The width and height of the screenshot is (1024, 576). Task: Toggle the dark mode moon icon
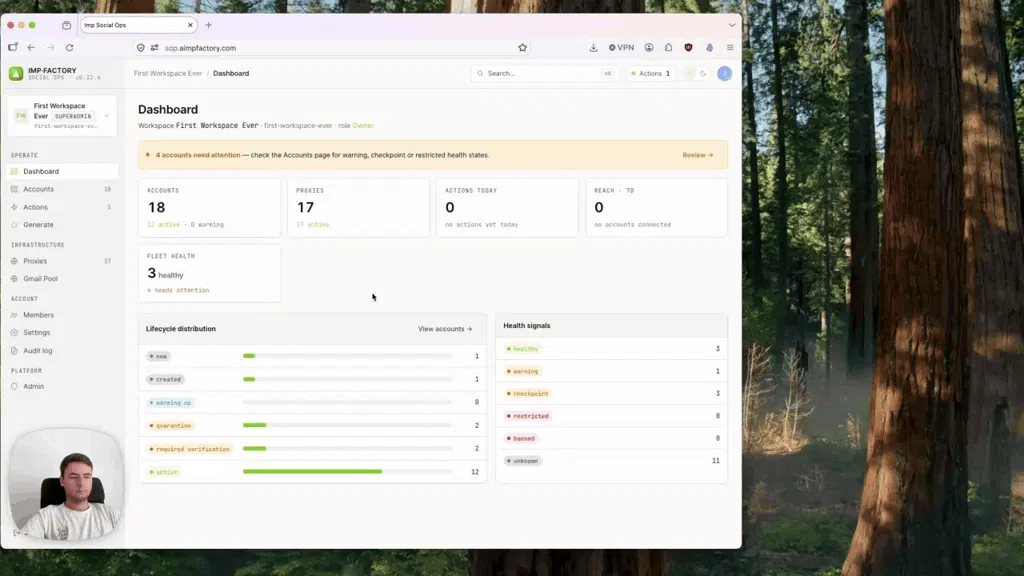(x=703, y=73)
